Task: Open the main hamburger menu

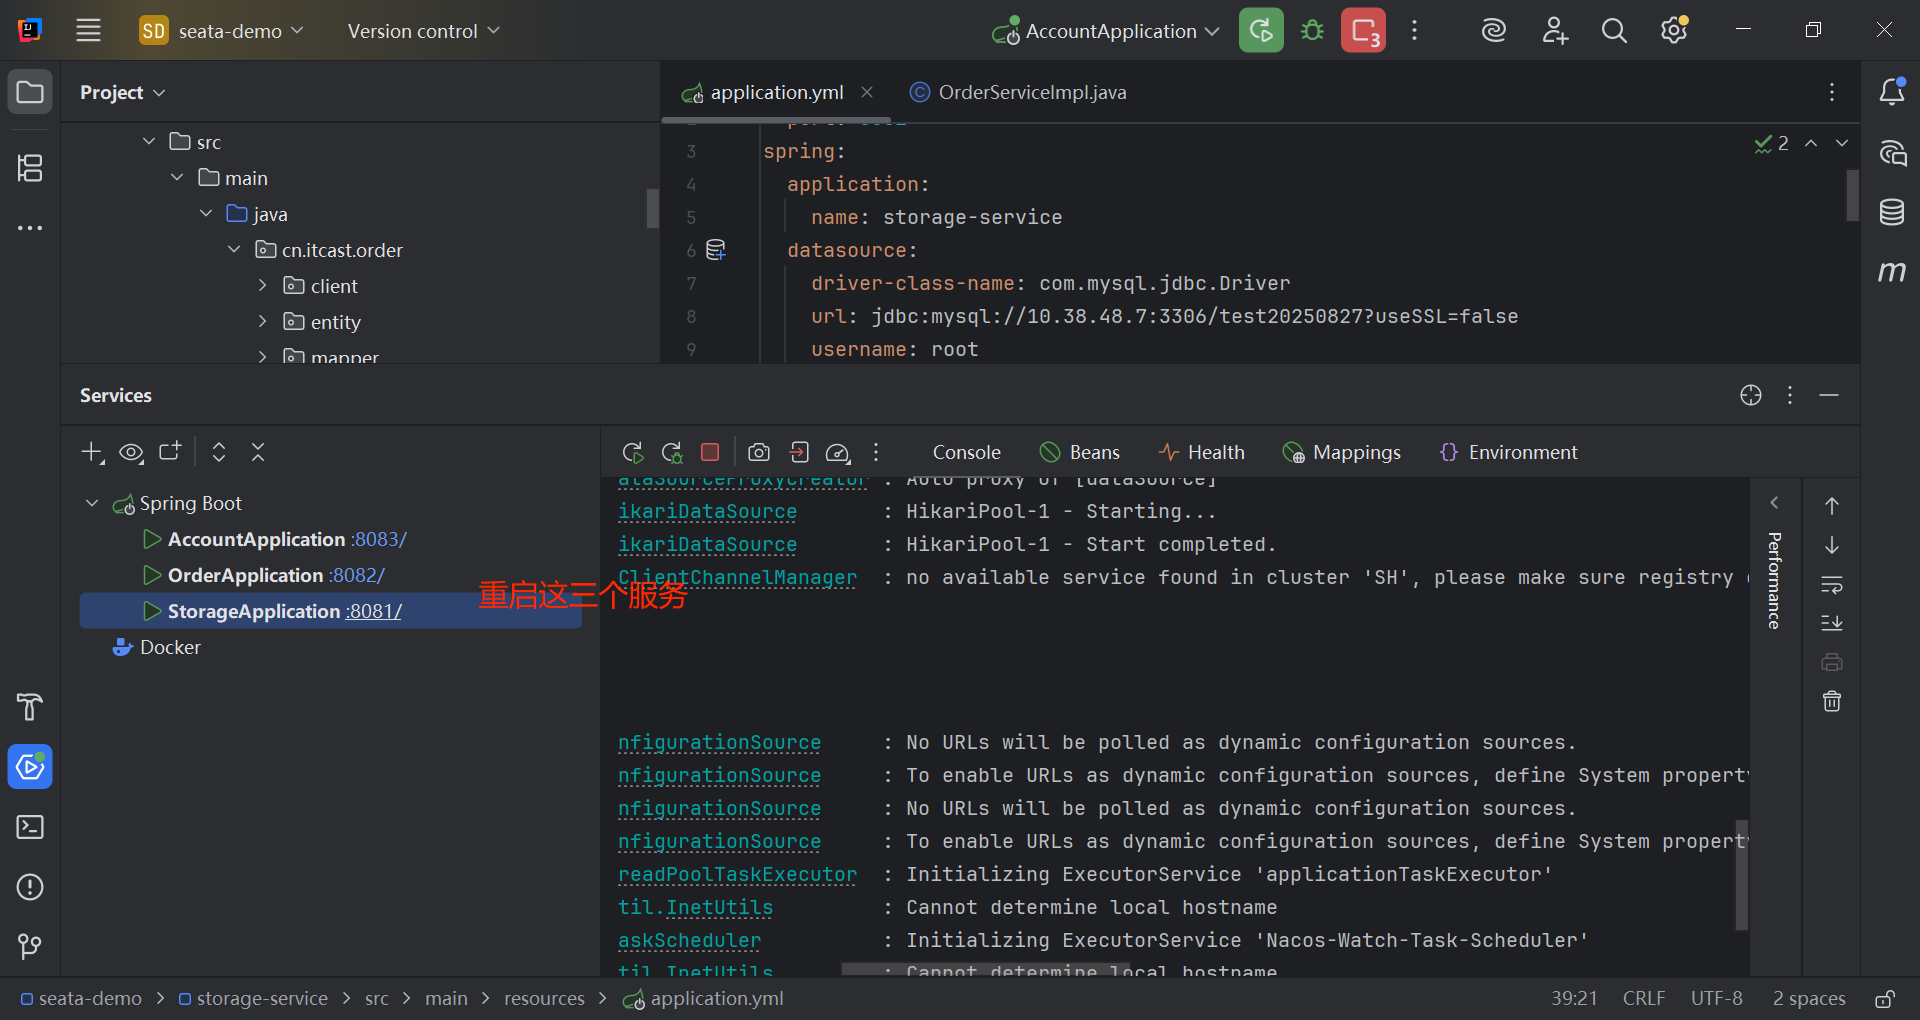Action: click(x=88, y=30)
